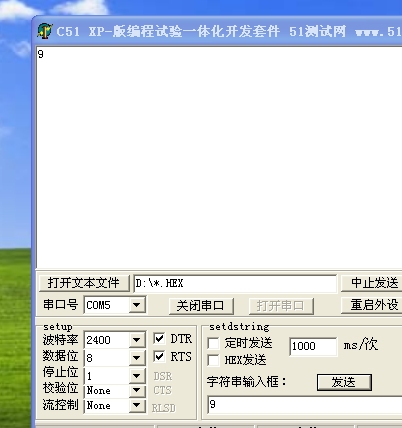Expand the 流控制 flow control dropdown

click(x=137, y=405)
